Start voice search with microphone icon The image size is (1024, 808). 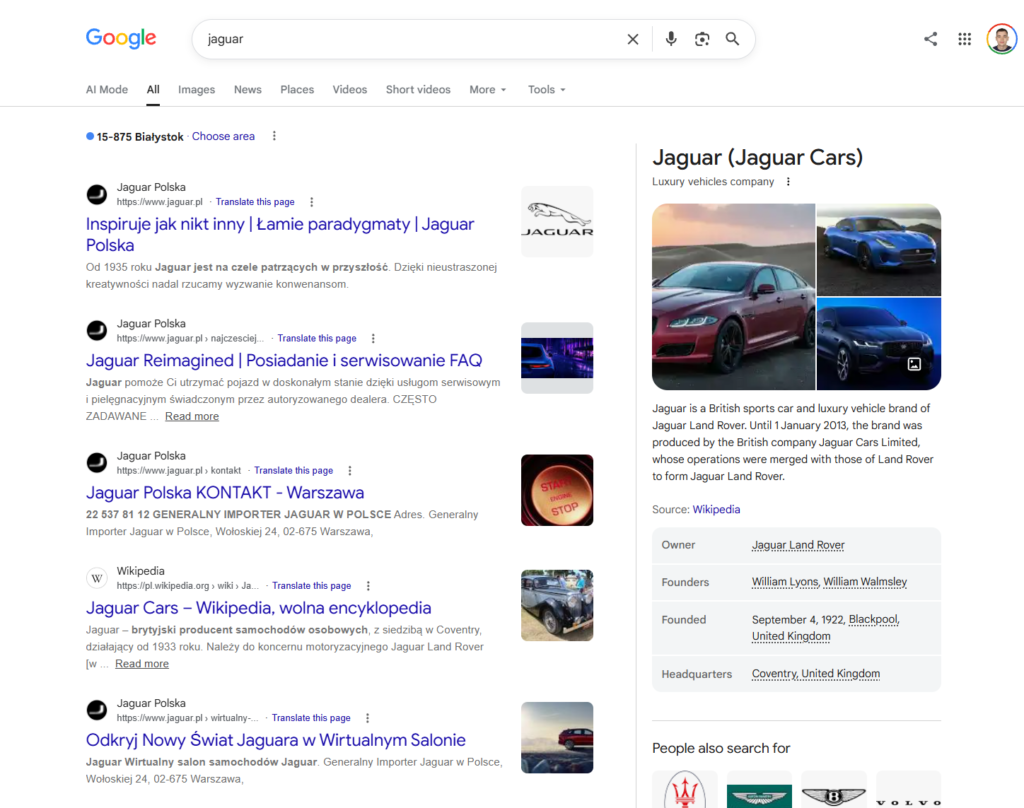coord(671,39)
